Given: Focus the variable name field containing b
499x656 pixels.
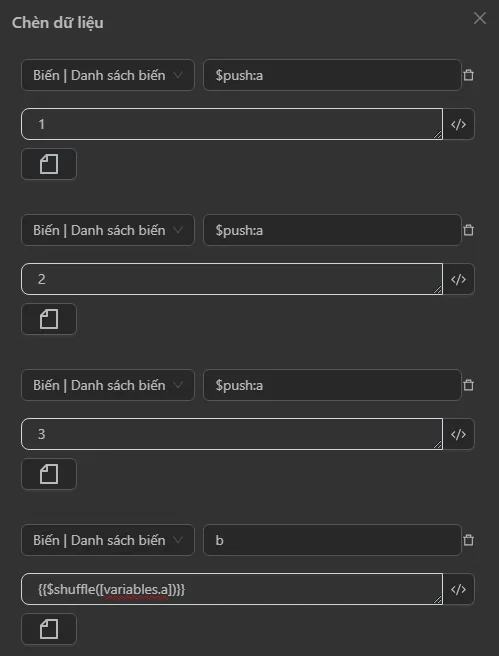Looking at the screenshot, I should tap(332, 540).
